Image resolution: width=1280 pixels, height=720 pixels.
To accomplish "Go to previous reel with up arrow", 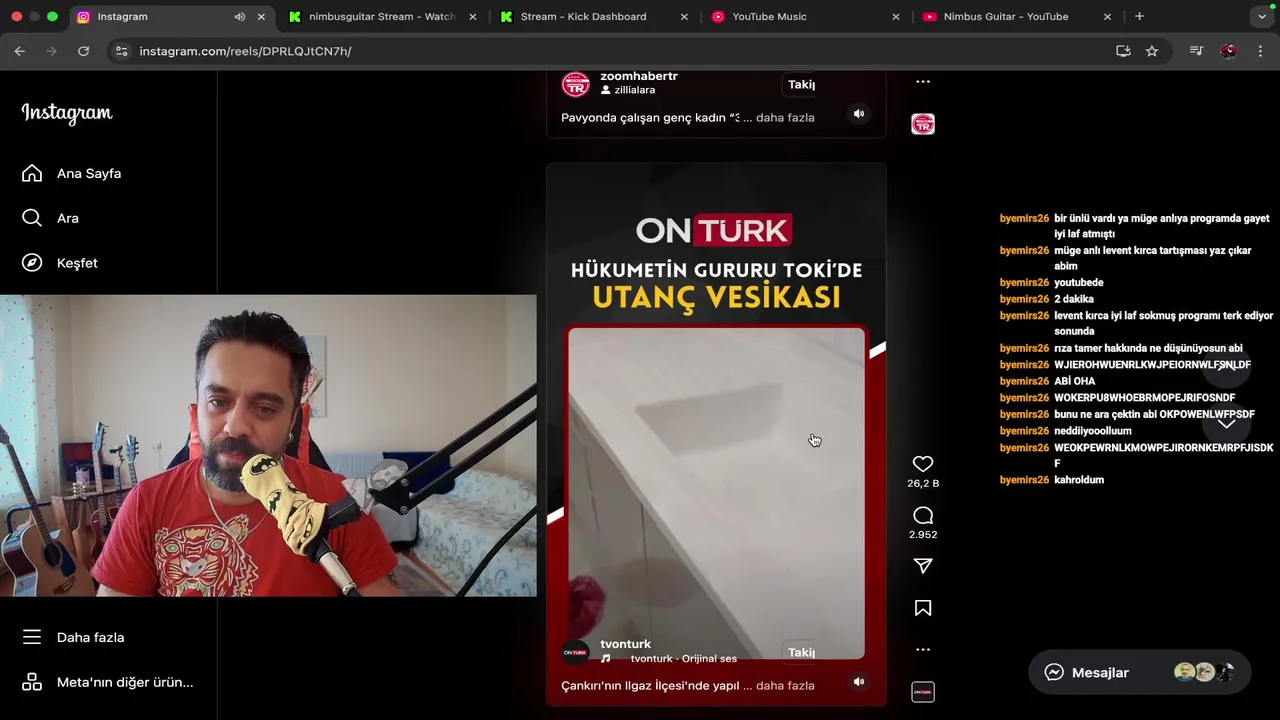I will pyautogui.click(x=1226, y=365).
